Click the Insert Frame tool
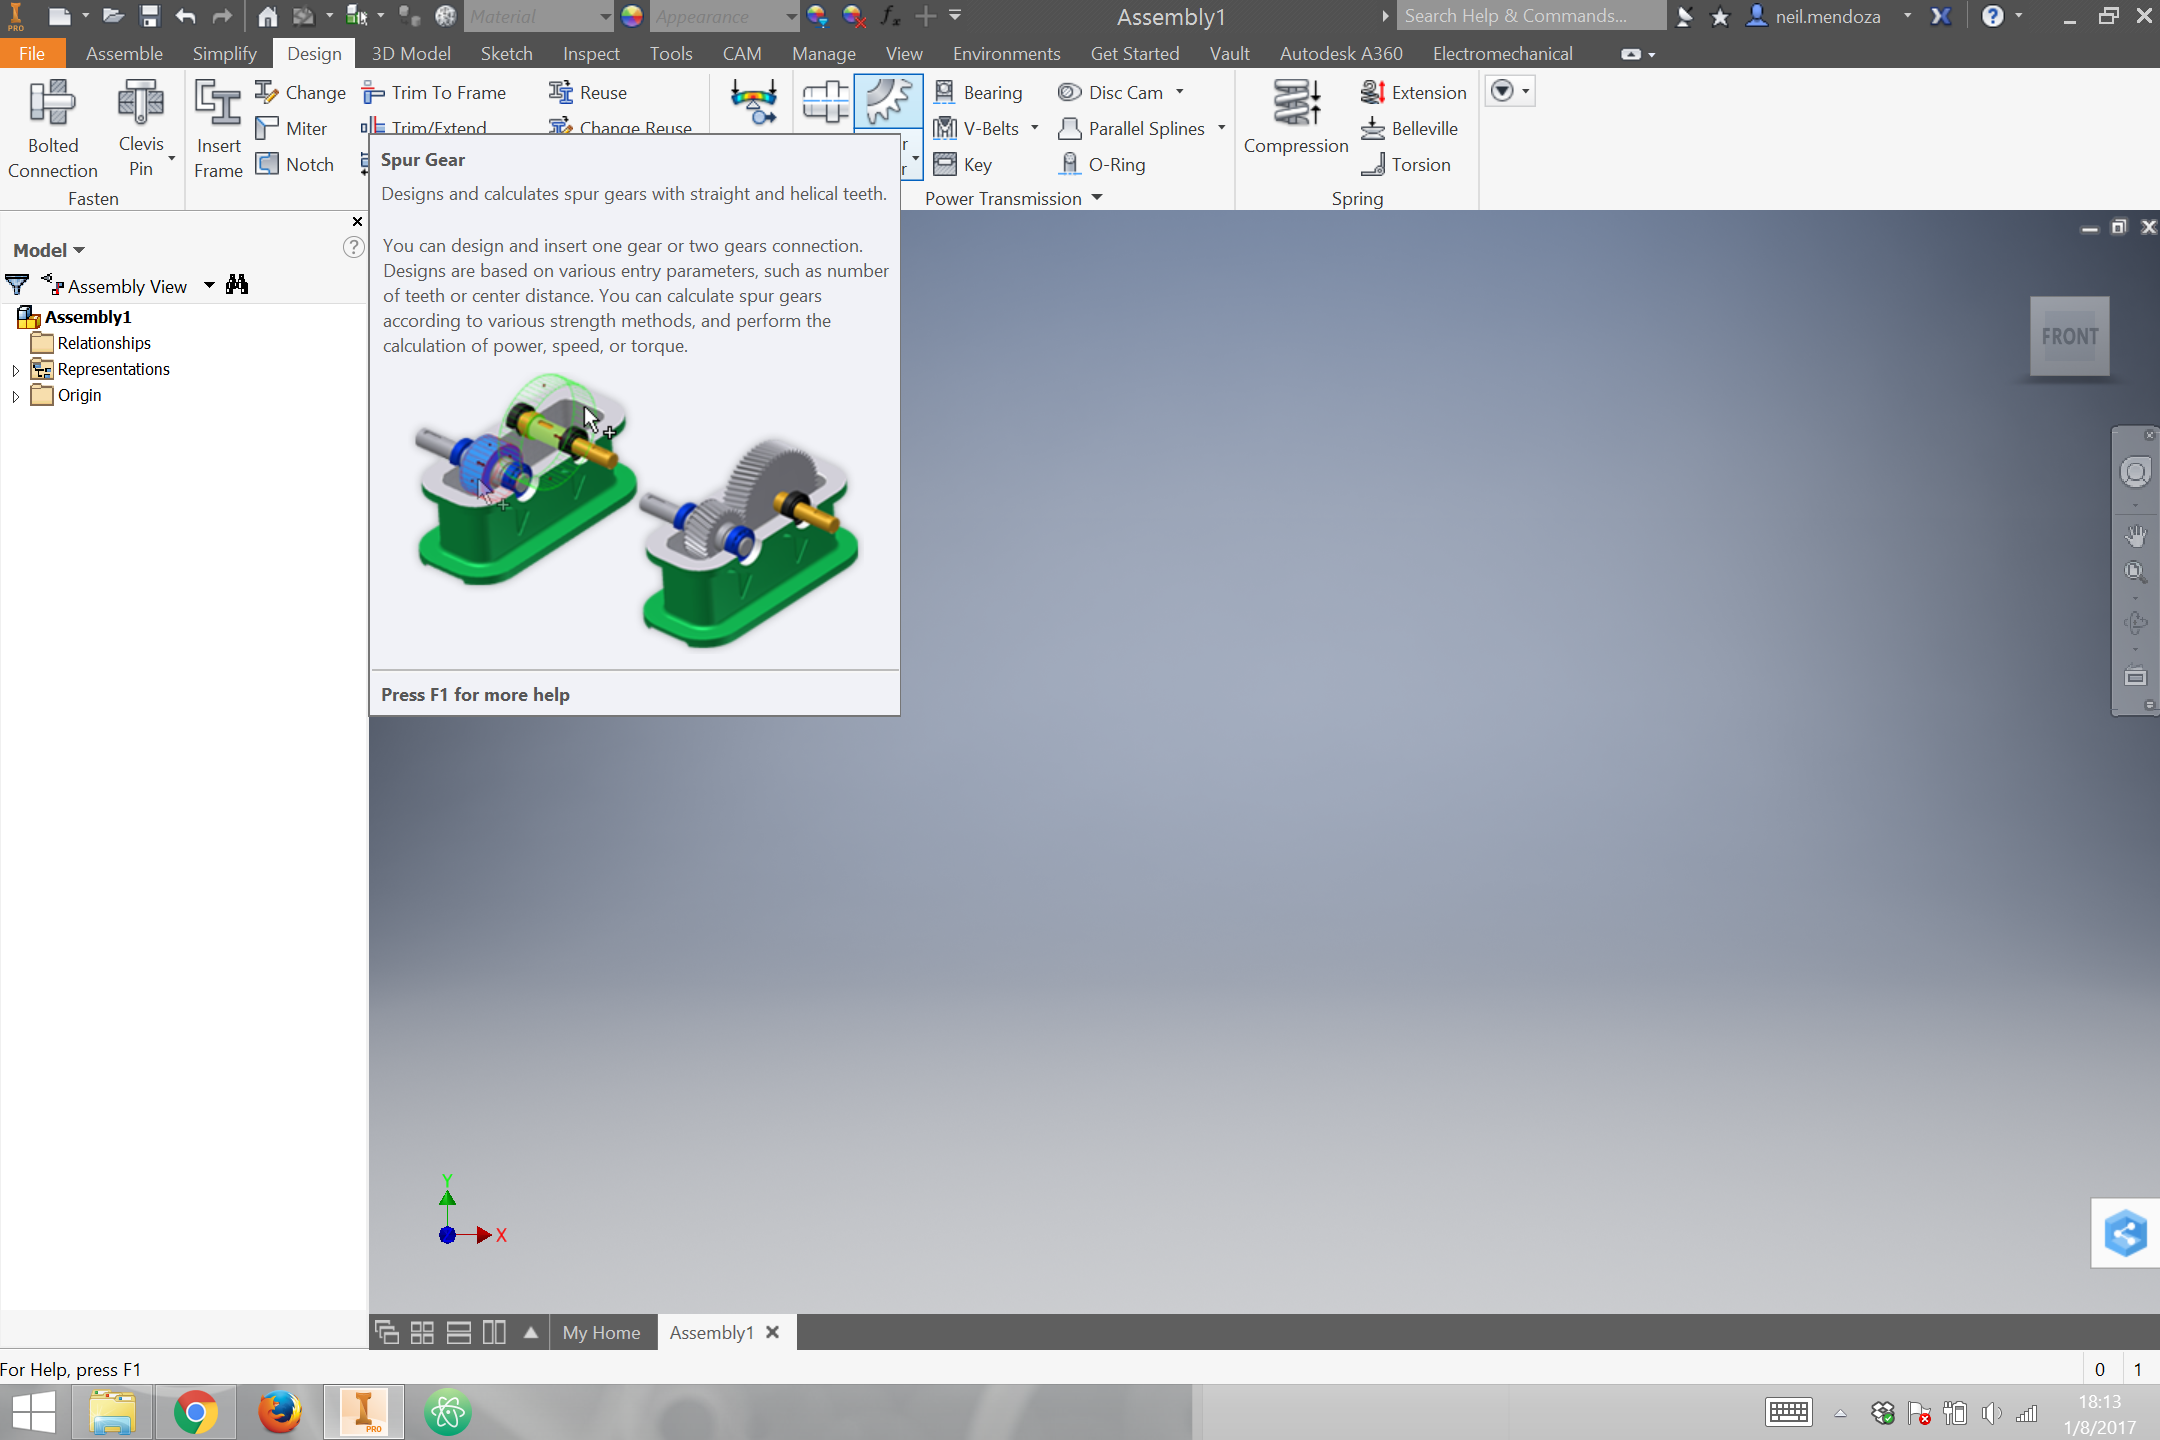The height and width of the screenshot is (1440, 2160). 218,129
